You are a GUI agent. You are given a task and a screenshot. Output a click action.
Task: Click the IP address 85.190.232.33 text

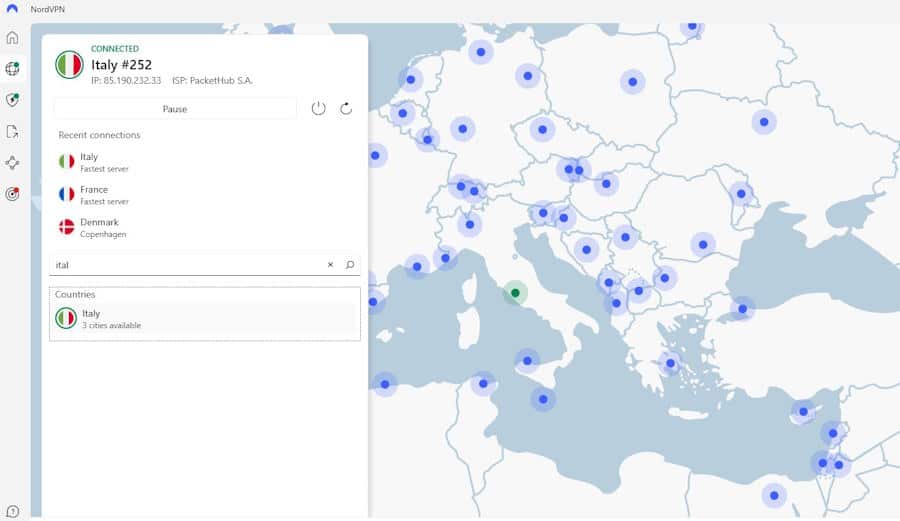(126, 80)
